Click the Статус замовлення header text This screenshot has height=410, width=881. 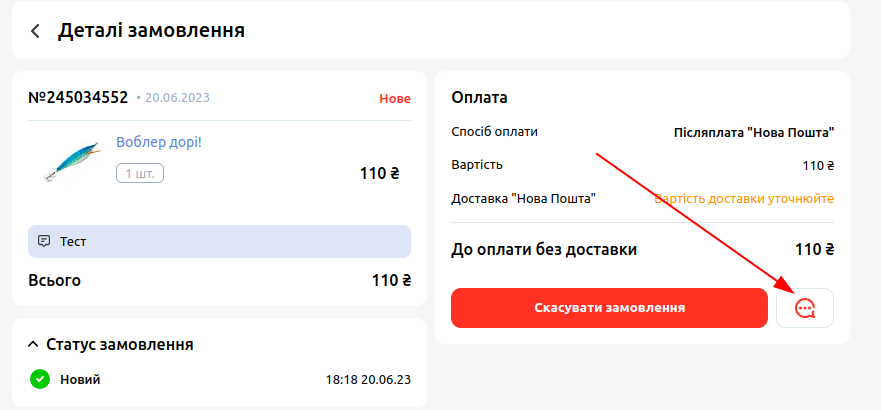click(120, 344)
